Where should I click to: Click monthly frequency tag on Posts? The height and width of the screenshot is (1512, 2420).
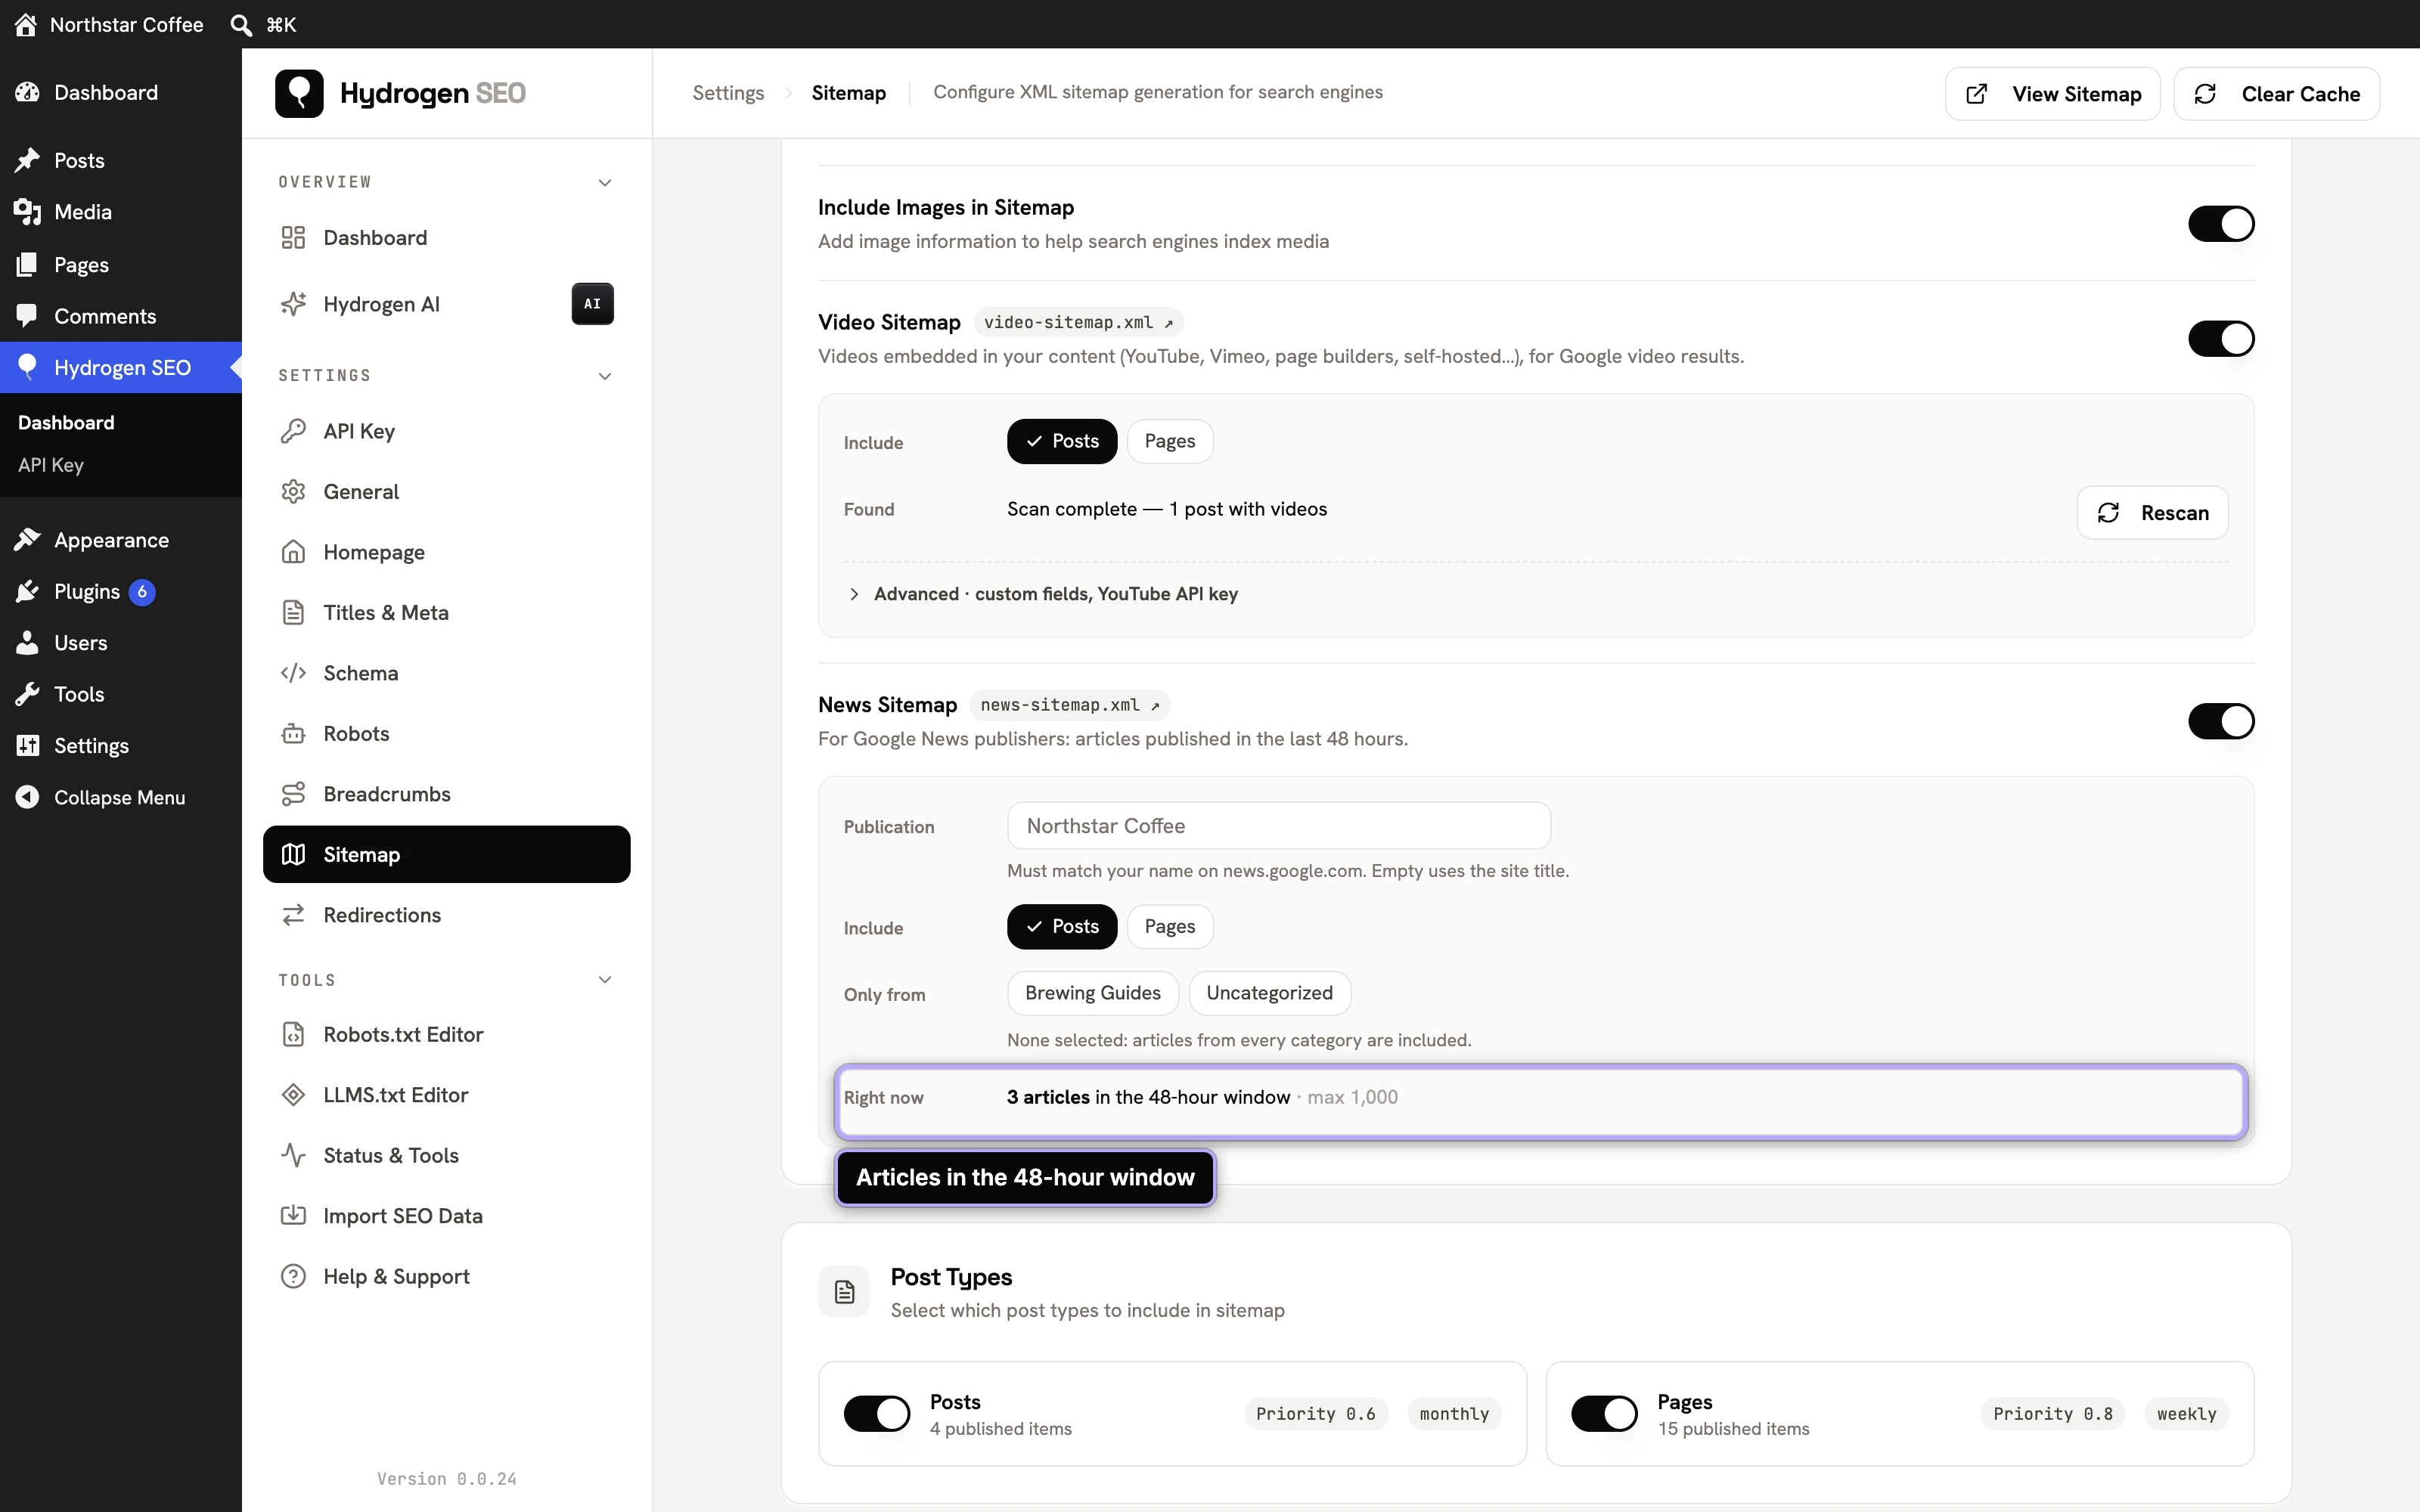(x=1455, y=1414)
